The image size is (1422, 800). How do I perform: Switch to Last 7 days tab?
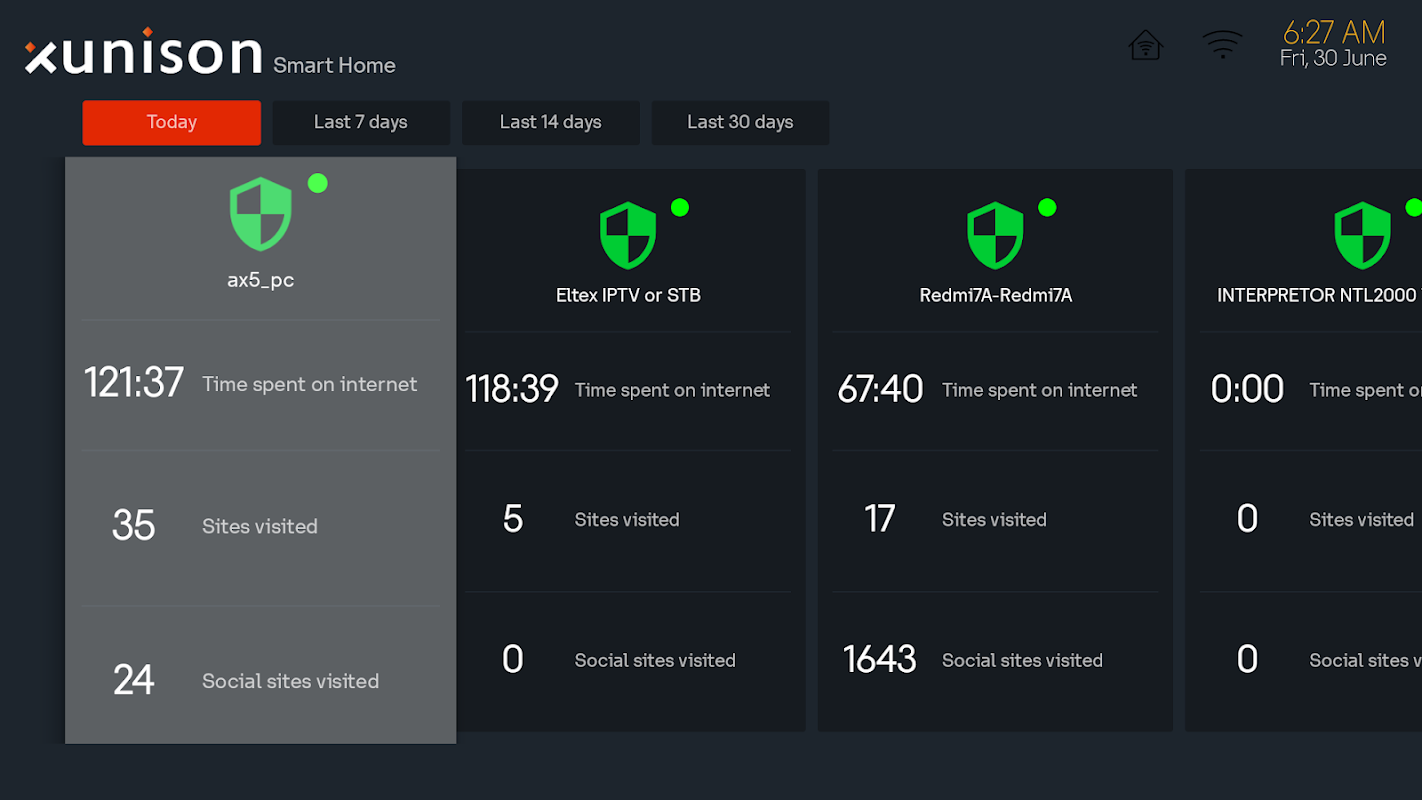pos(361,122)
